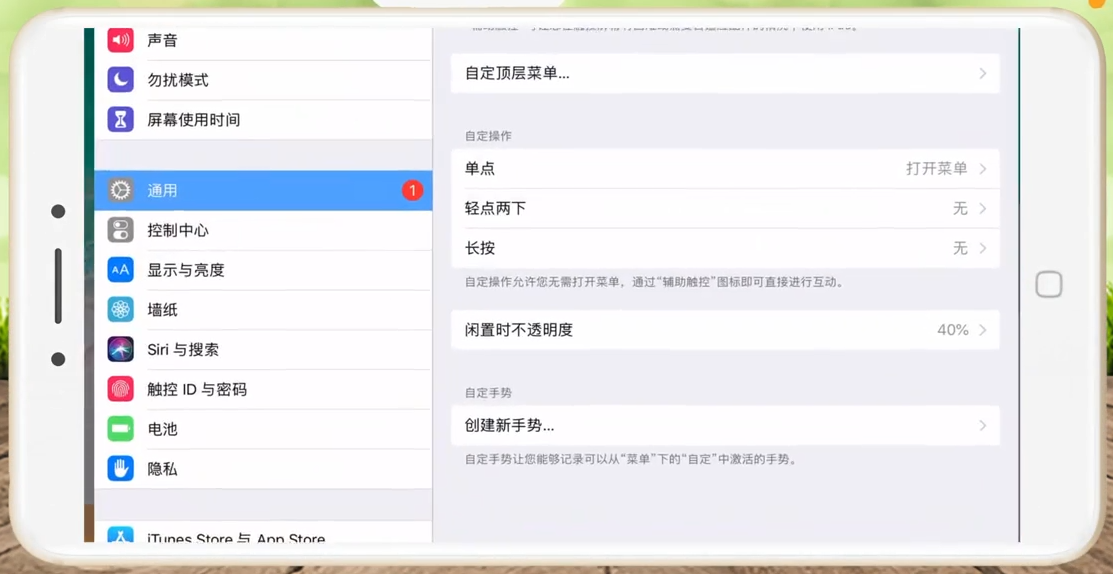
Task: Open 屏幕使用时间 settings
Action: pos(263,119)
